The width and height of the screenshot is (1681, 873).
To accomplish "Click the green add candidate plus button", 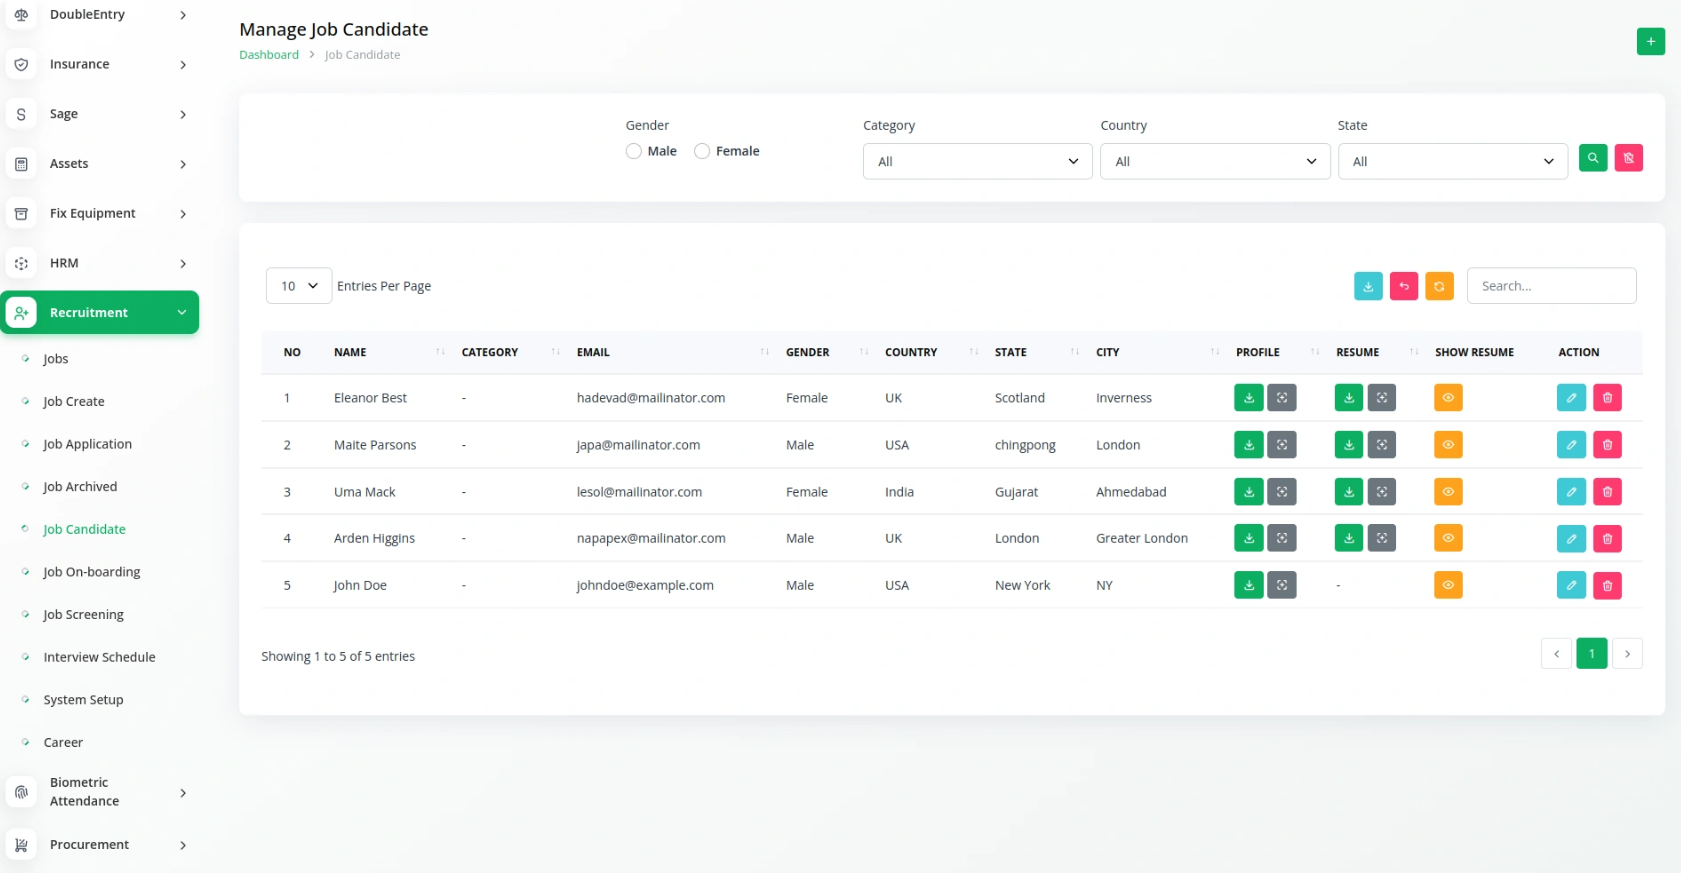I will [1650, 42].
